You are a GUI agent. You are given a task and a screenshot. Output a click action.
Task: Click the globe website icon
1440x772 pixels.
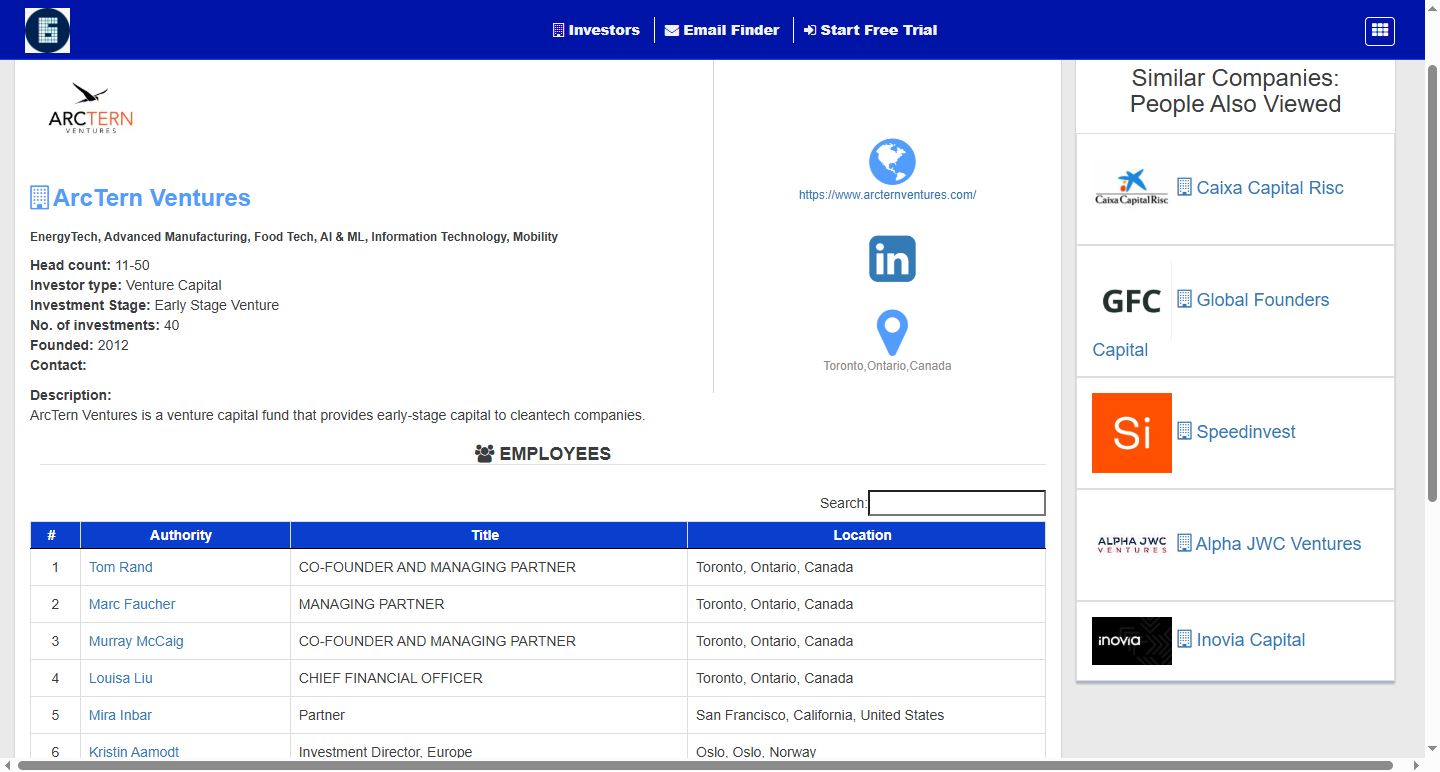click(892, 161)
